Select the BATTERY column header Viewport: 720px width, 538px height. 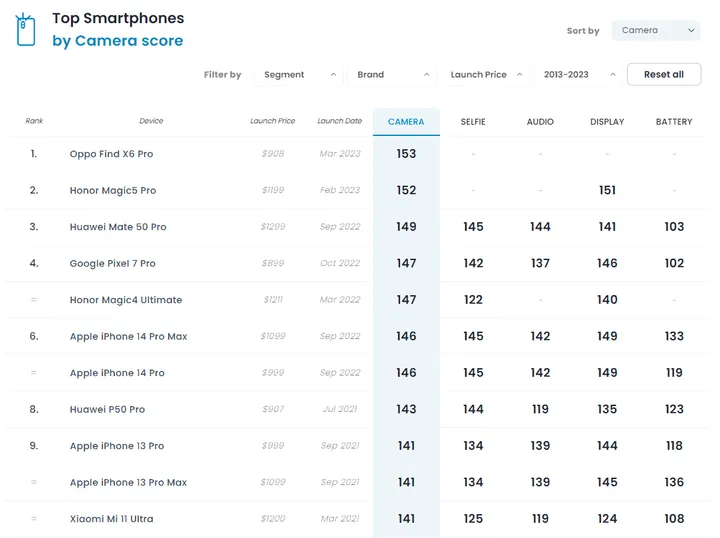[674, 122]
